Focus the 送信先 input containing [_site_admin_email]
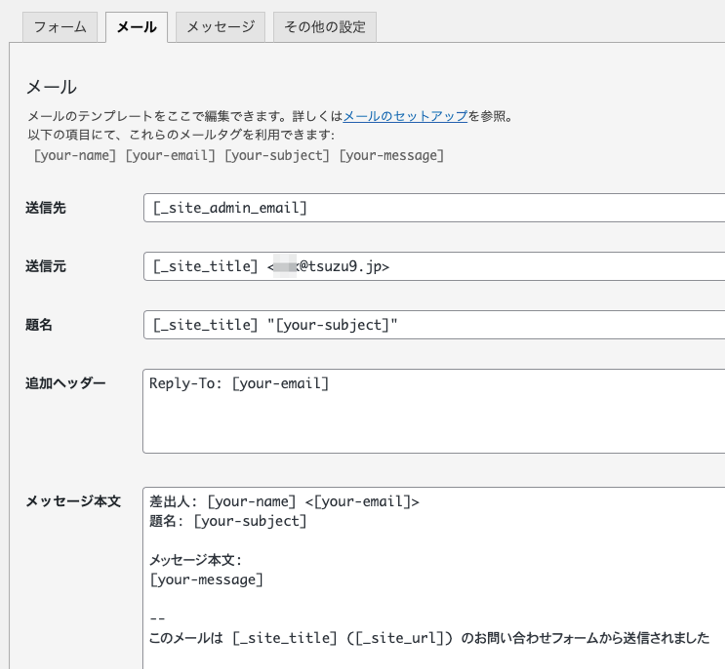The width and height of the screenshot is (725, 669). coord(434,208)
